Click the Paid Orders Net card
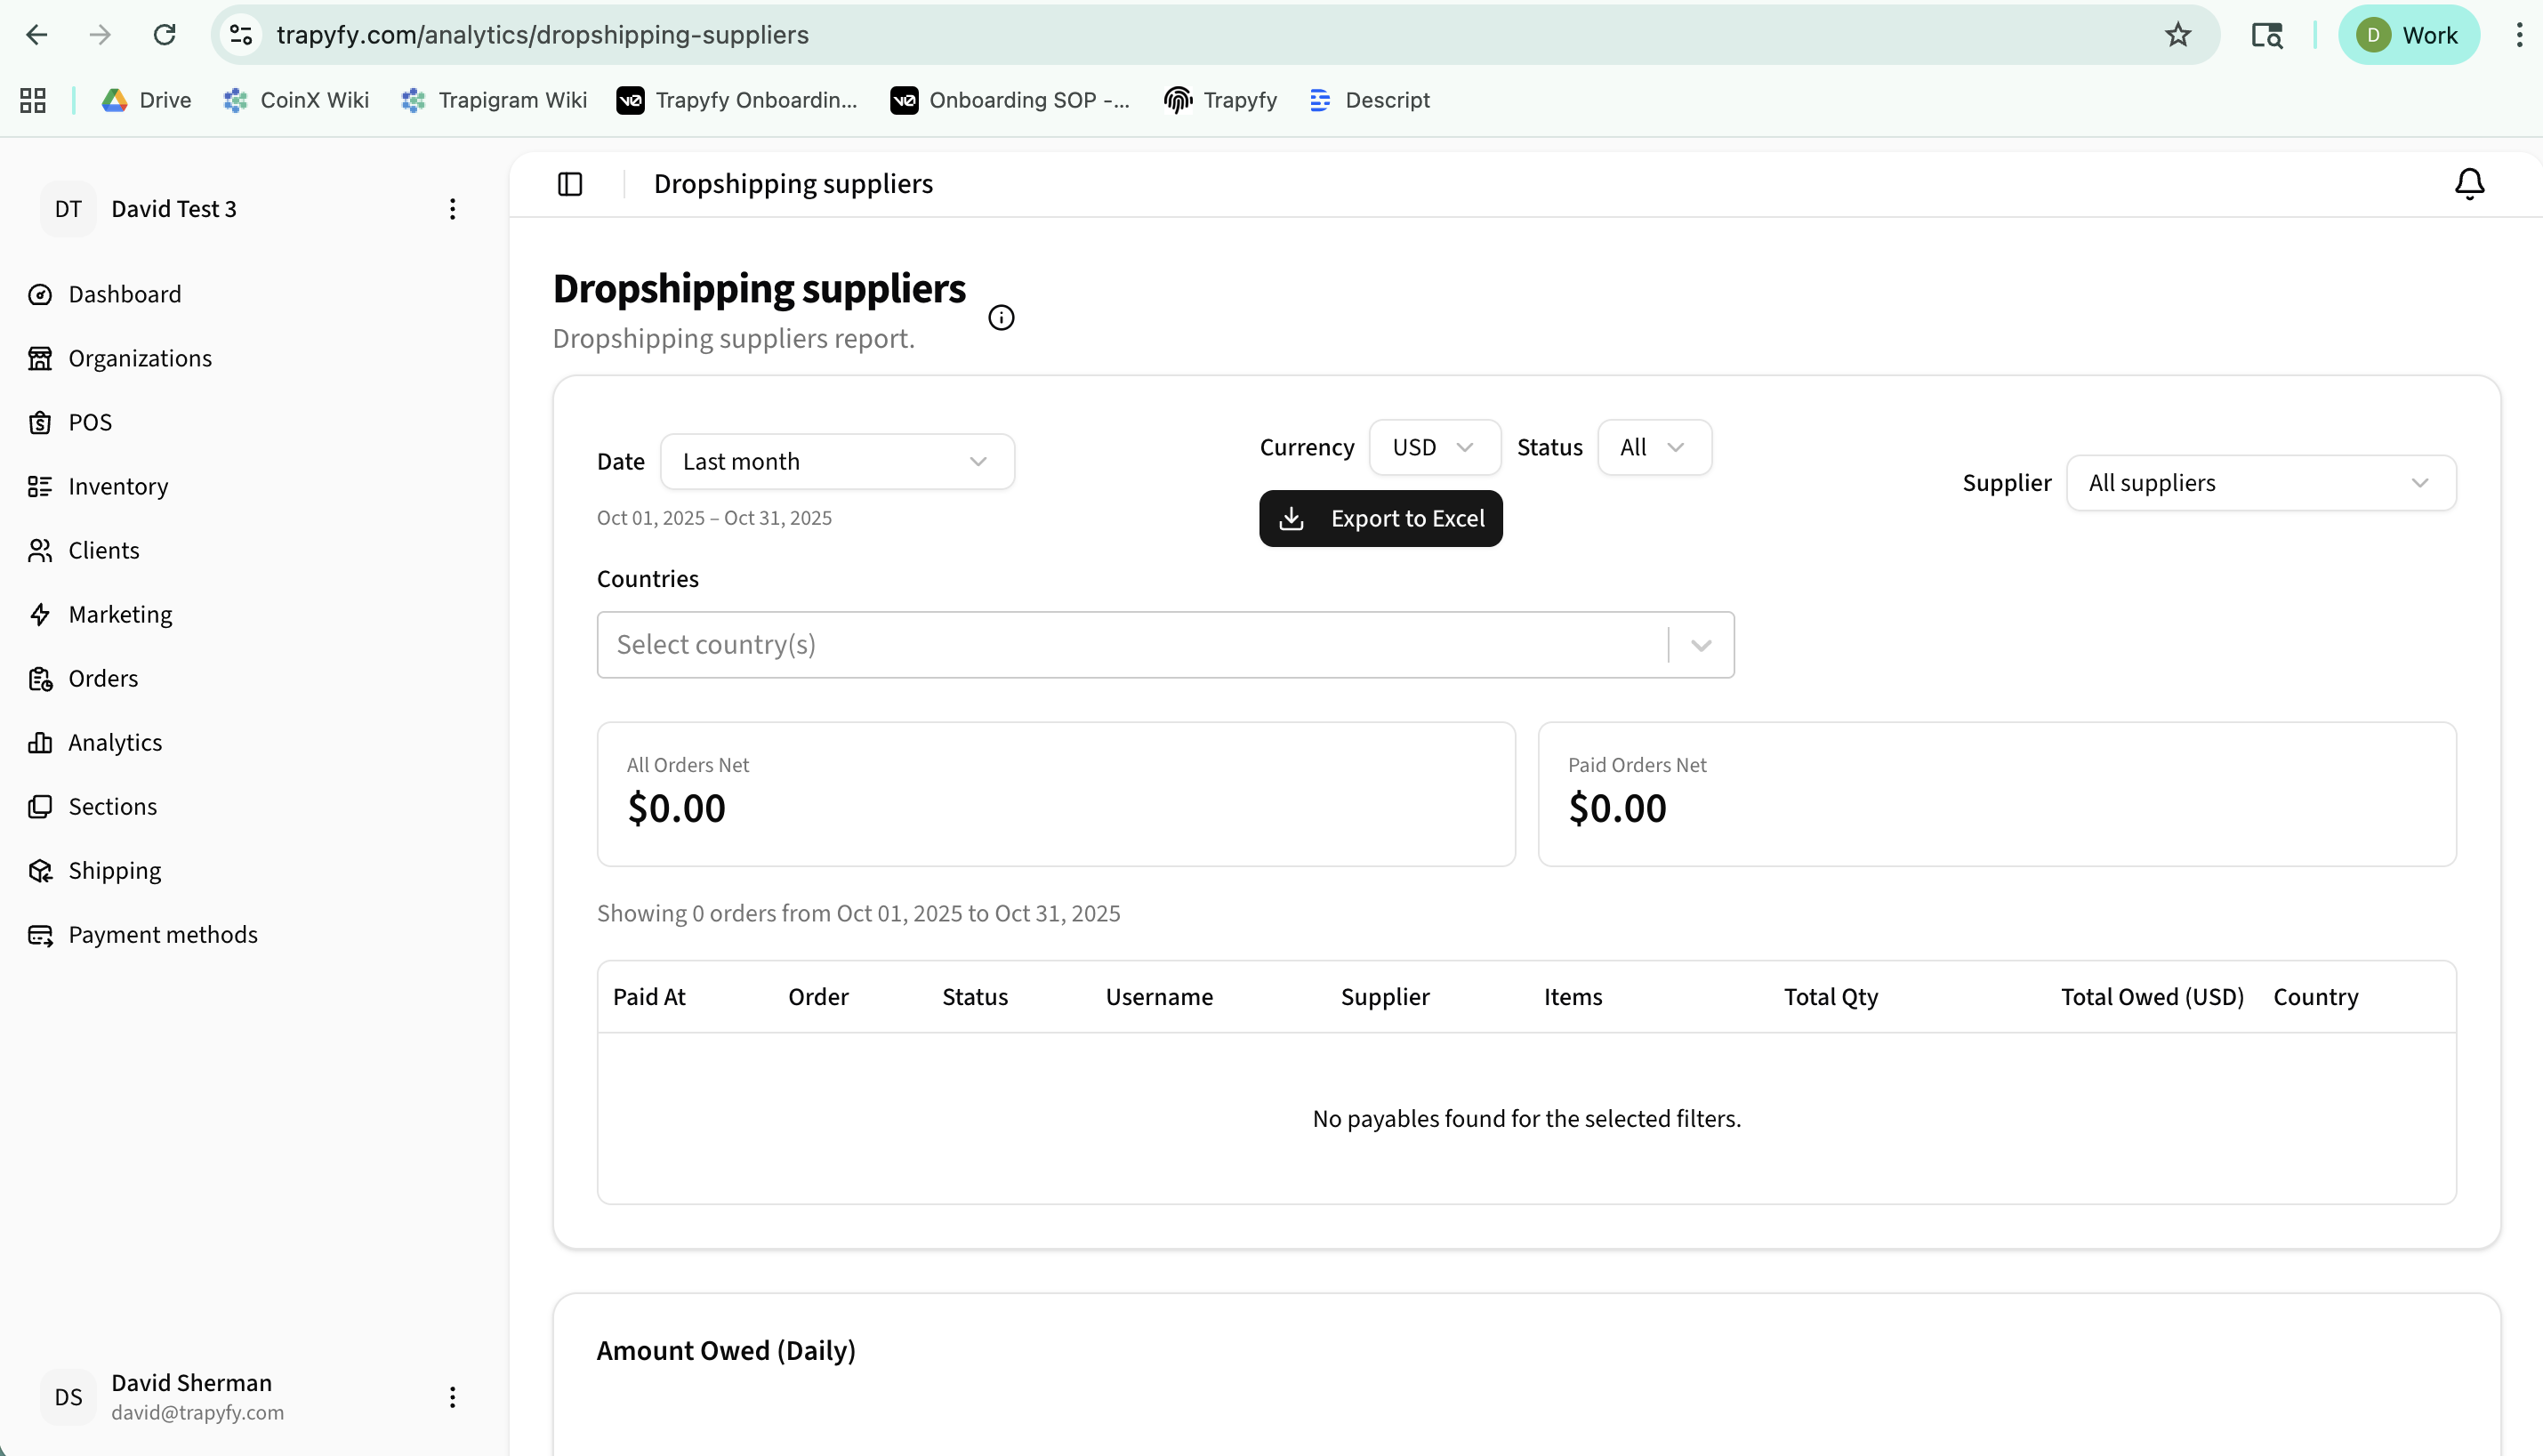Viewport: 2543px width, 1456px height. [1997, 794]
